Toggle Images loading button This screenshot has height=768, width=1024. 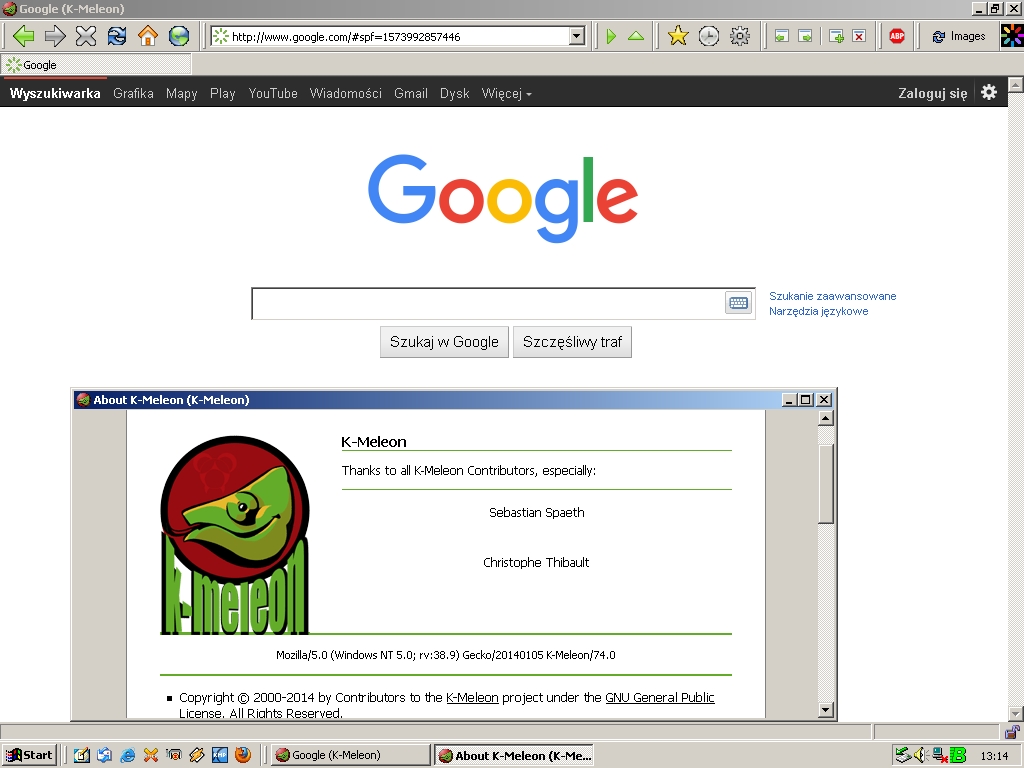pyautogui.click(x=958, y=37)
